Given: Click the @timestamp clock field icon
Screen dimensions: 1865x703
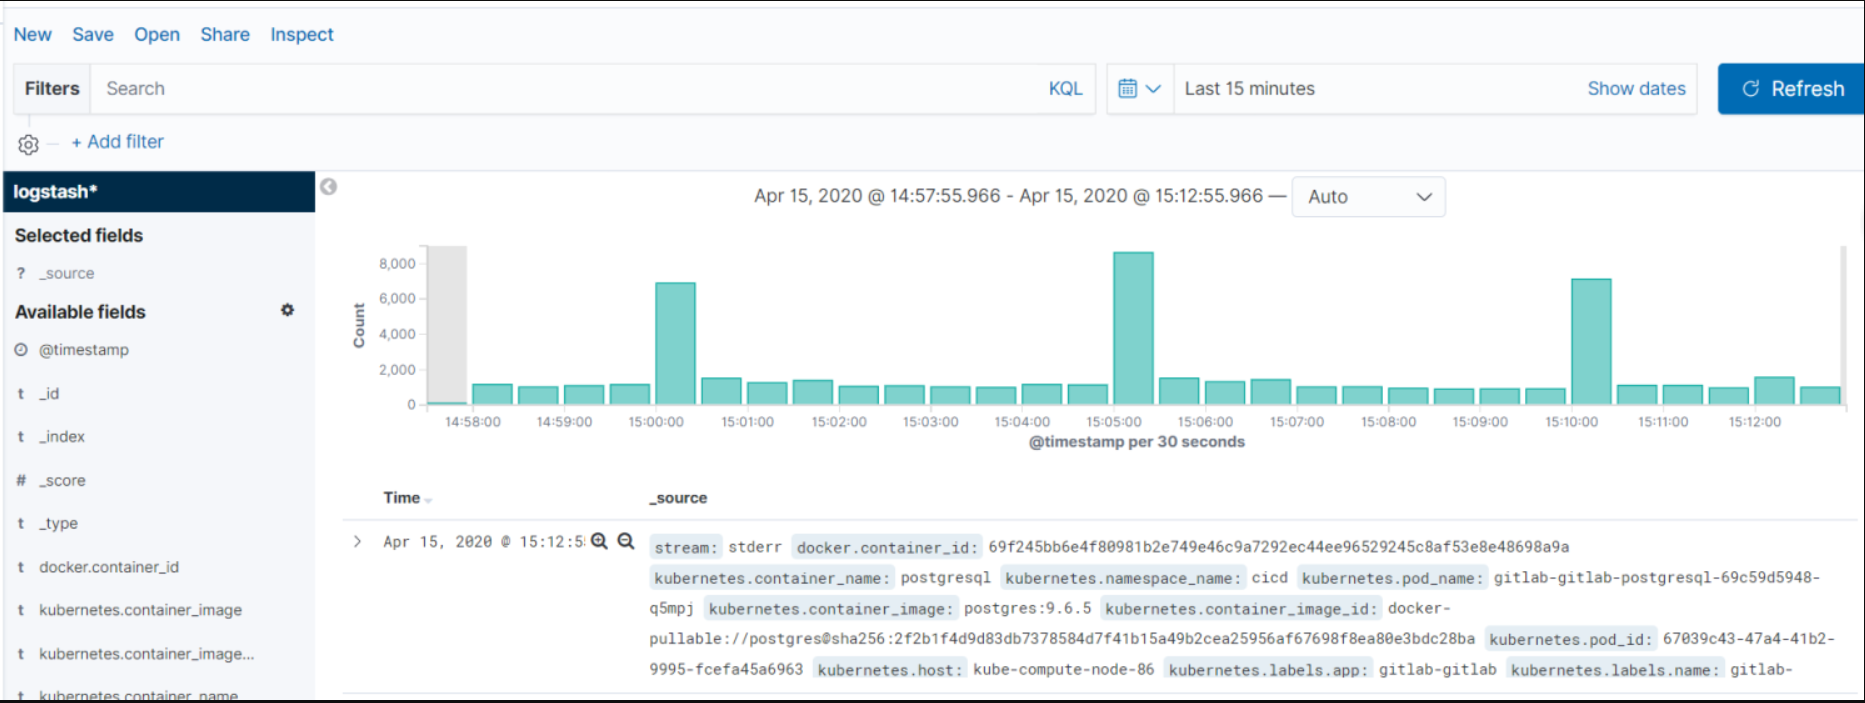Looking at the screenshot, I should pyautogui.click(x=21, y=350).
